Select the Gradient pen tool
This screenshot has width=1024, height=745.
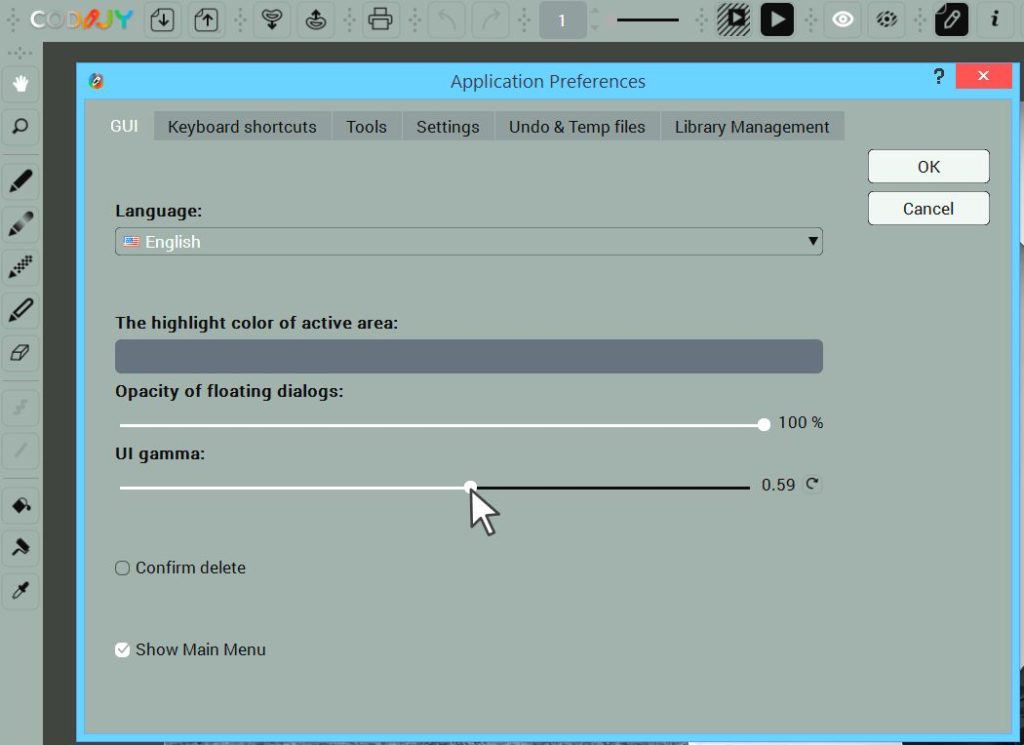click(x=20, y=224)
